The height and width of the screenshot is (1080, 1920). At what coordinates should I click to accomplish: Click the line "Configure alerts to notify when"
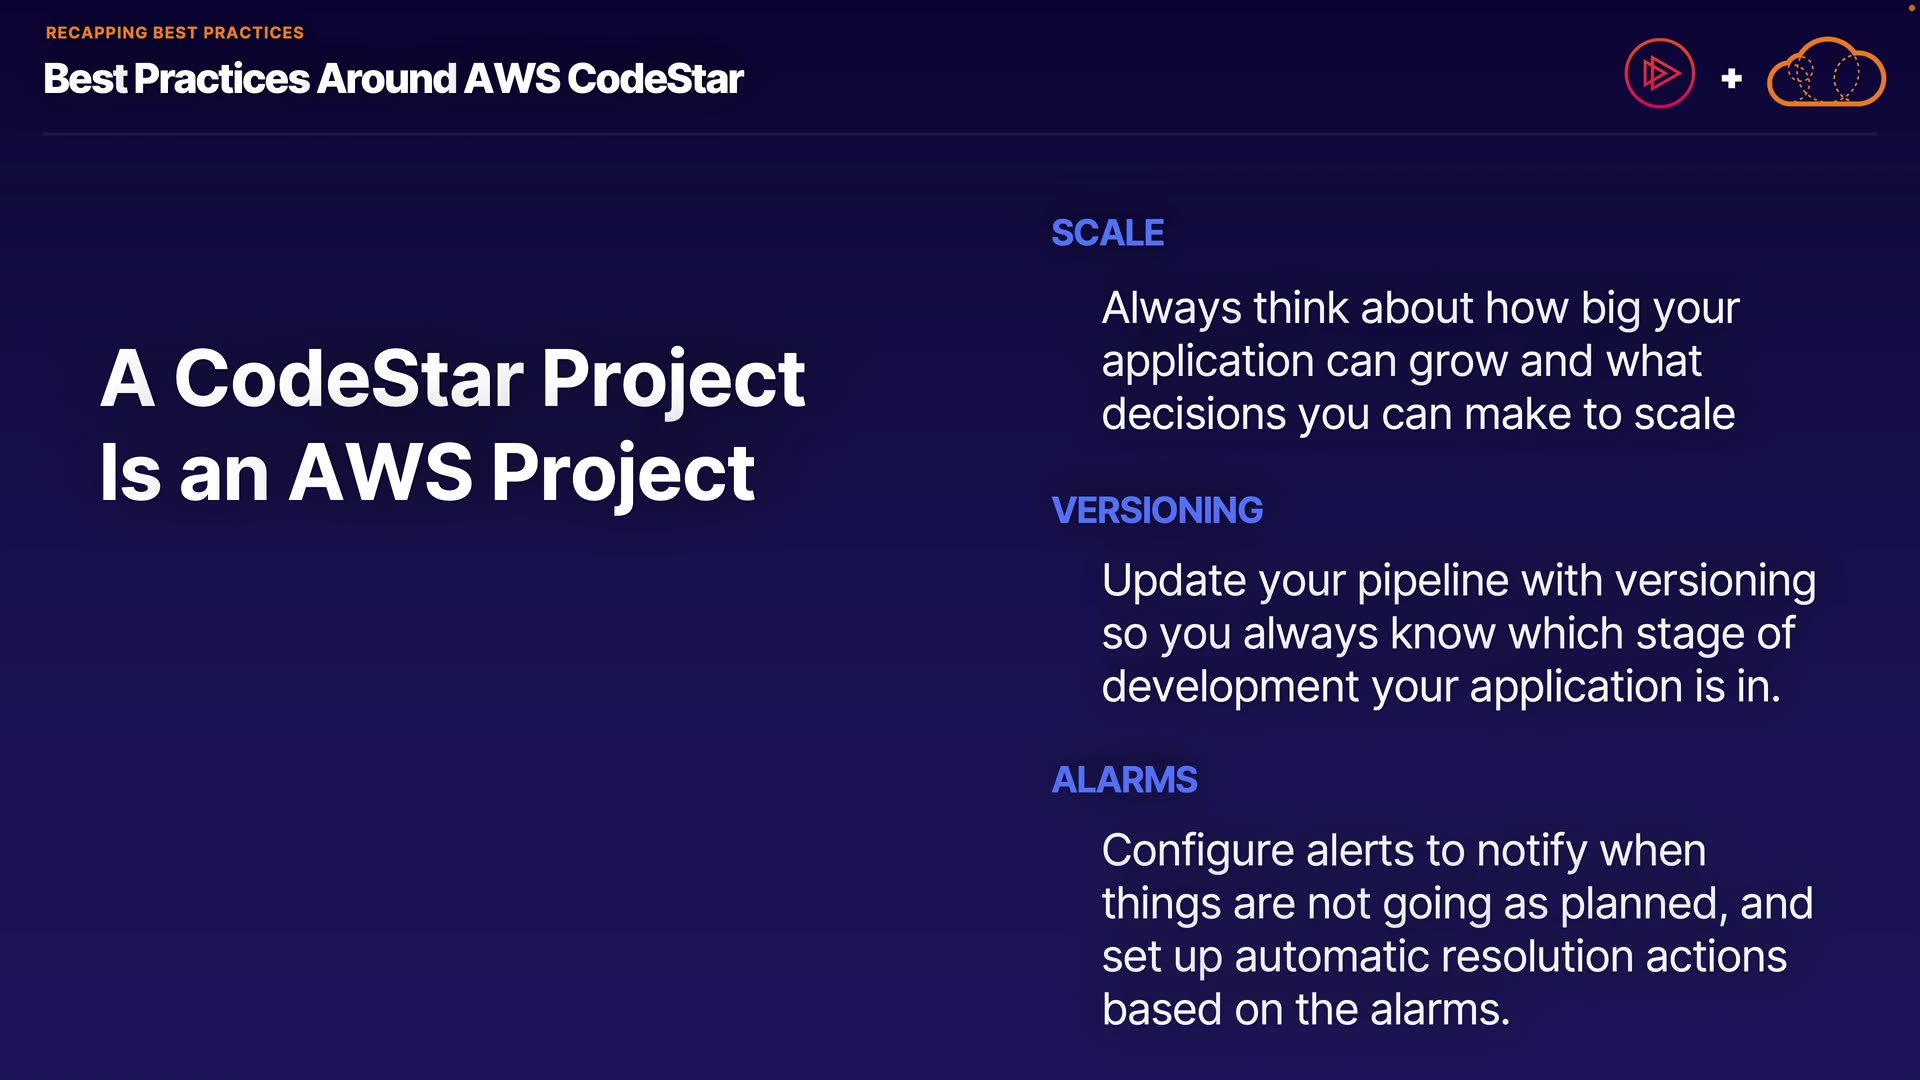click(1403, 851)
